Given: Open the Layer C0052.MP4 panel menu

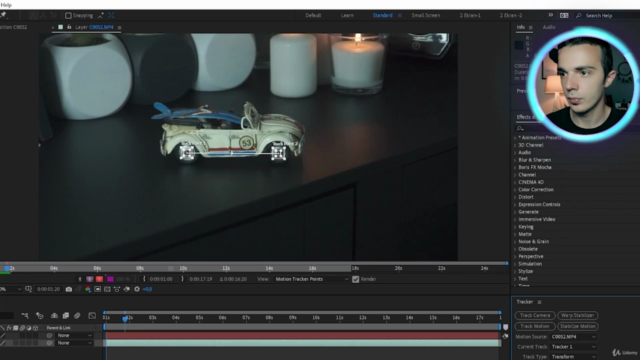Looking at the screenshot, I should coord(119,27).
